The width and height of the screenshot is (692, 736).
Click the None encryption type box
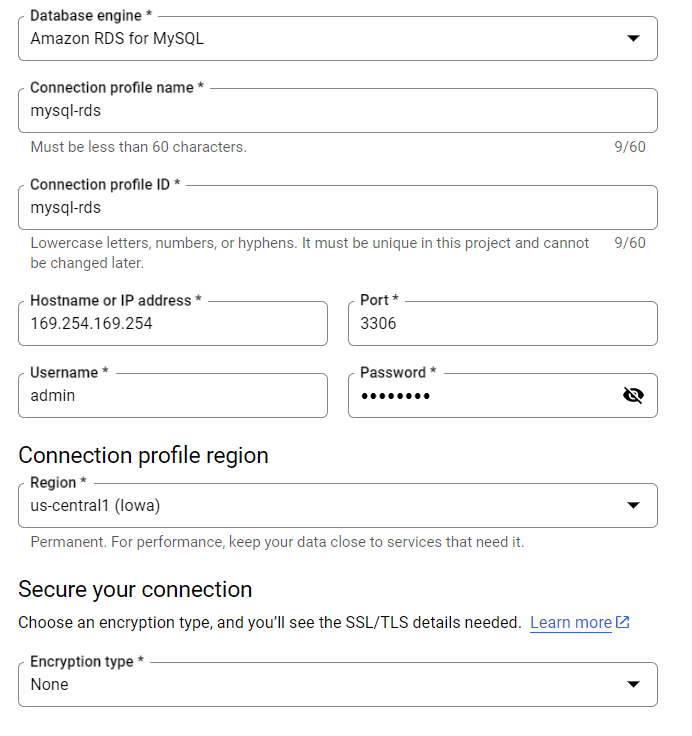[300, 684]
